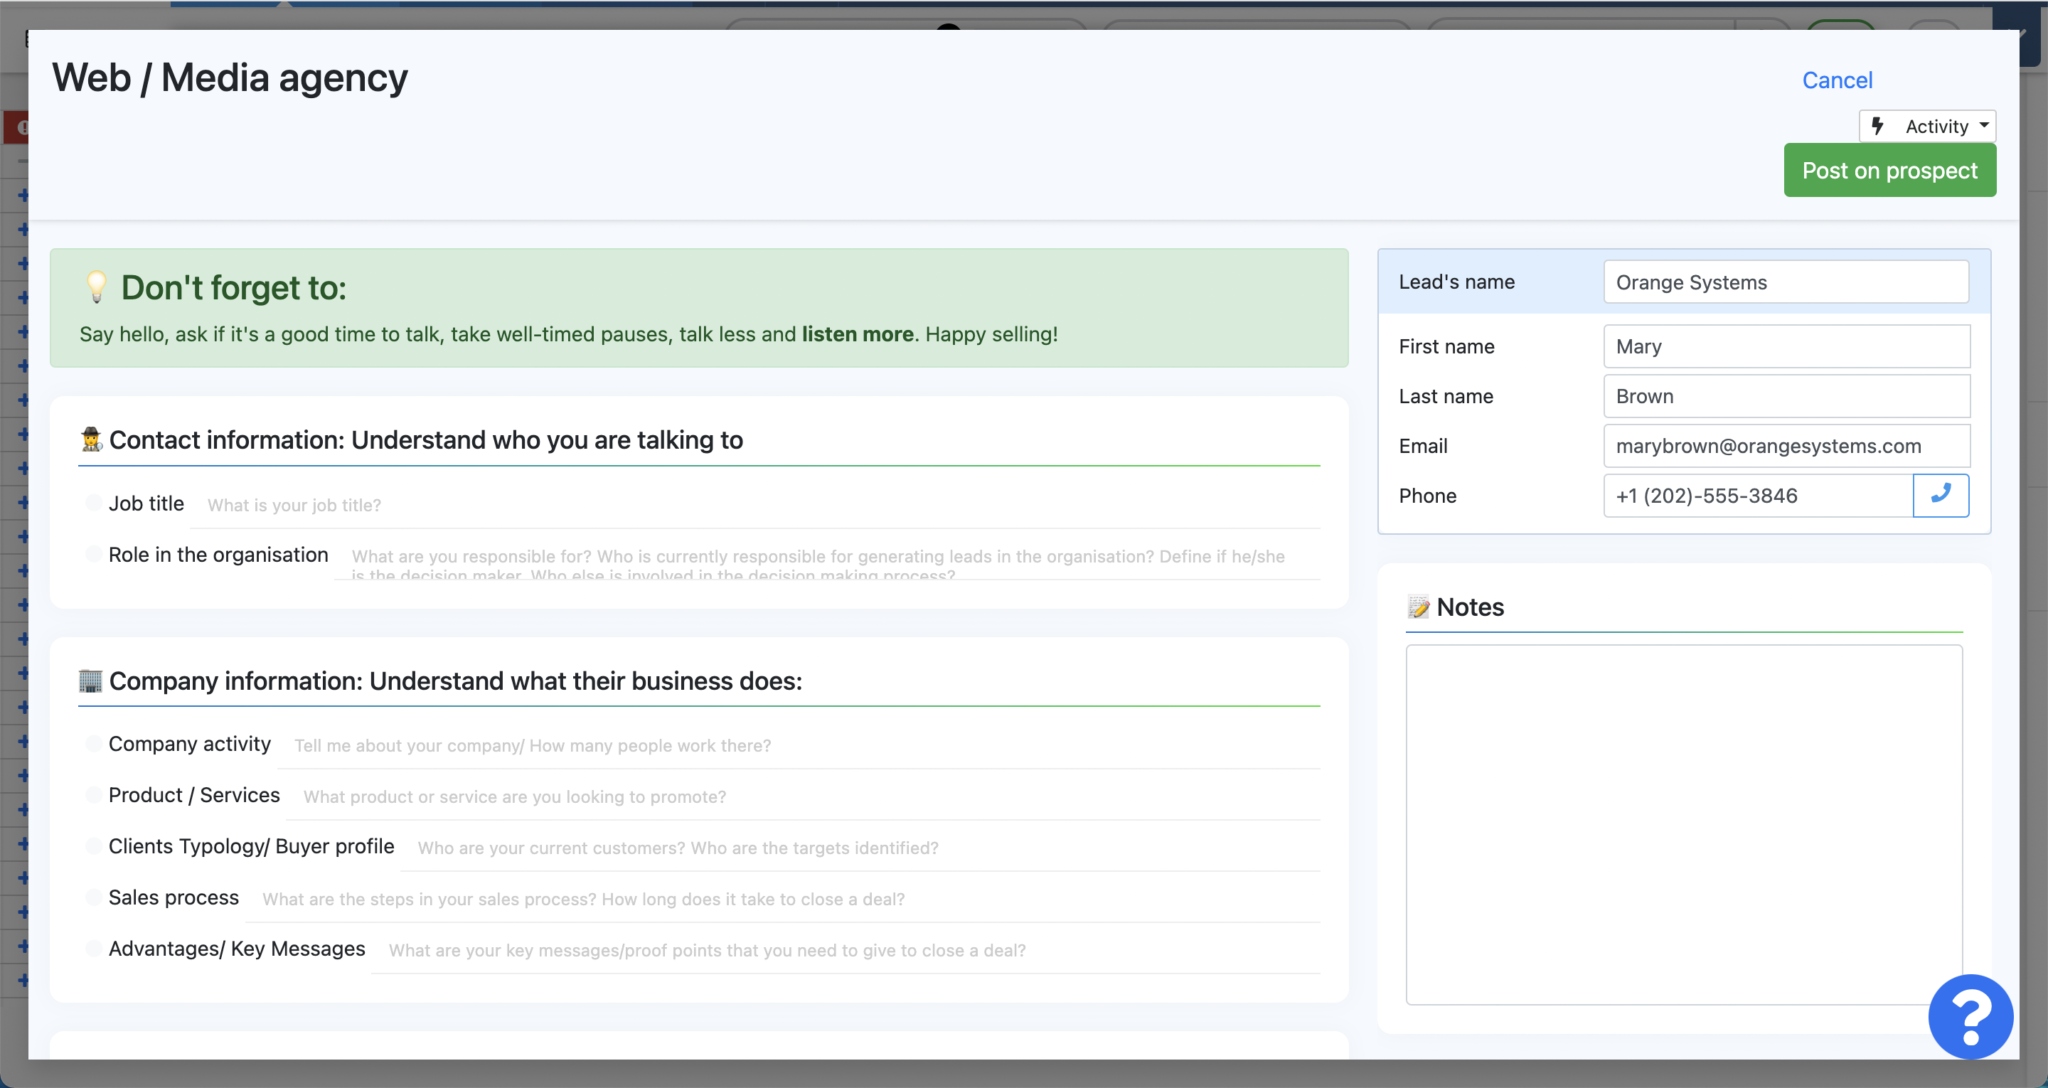Mark Sales process question as covered
The image size is (2048, 1088).
(92, 896)
